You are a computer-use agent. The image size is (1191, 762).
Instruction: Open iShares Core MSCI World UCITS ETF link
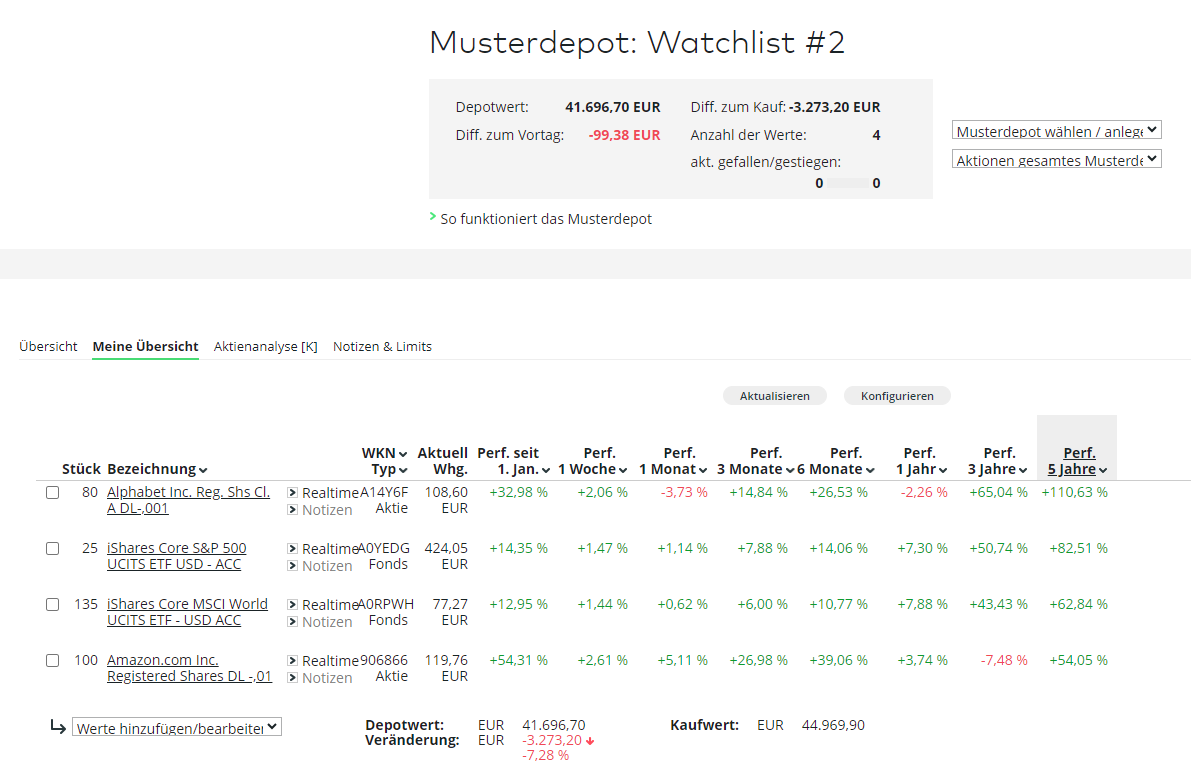pyautogui.click(x=188, y=612)
